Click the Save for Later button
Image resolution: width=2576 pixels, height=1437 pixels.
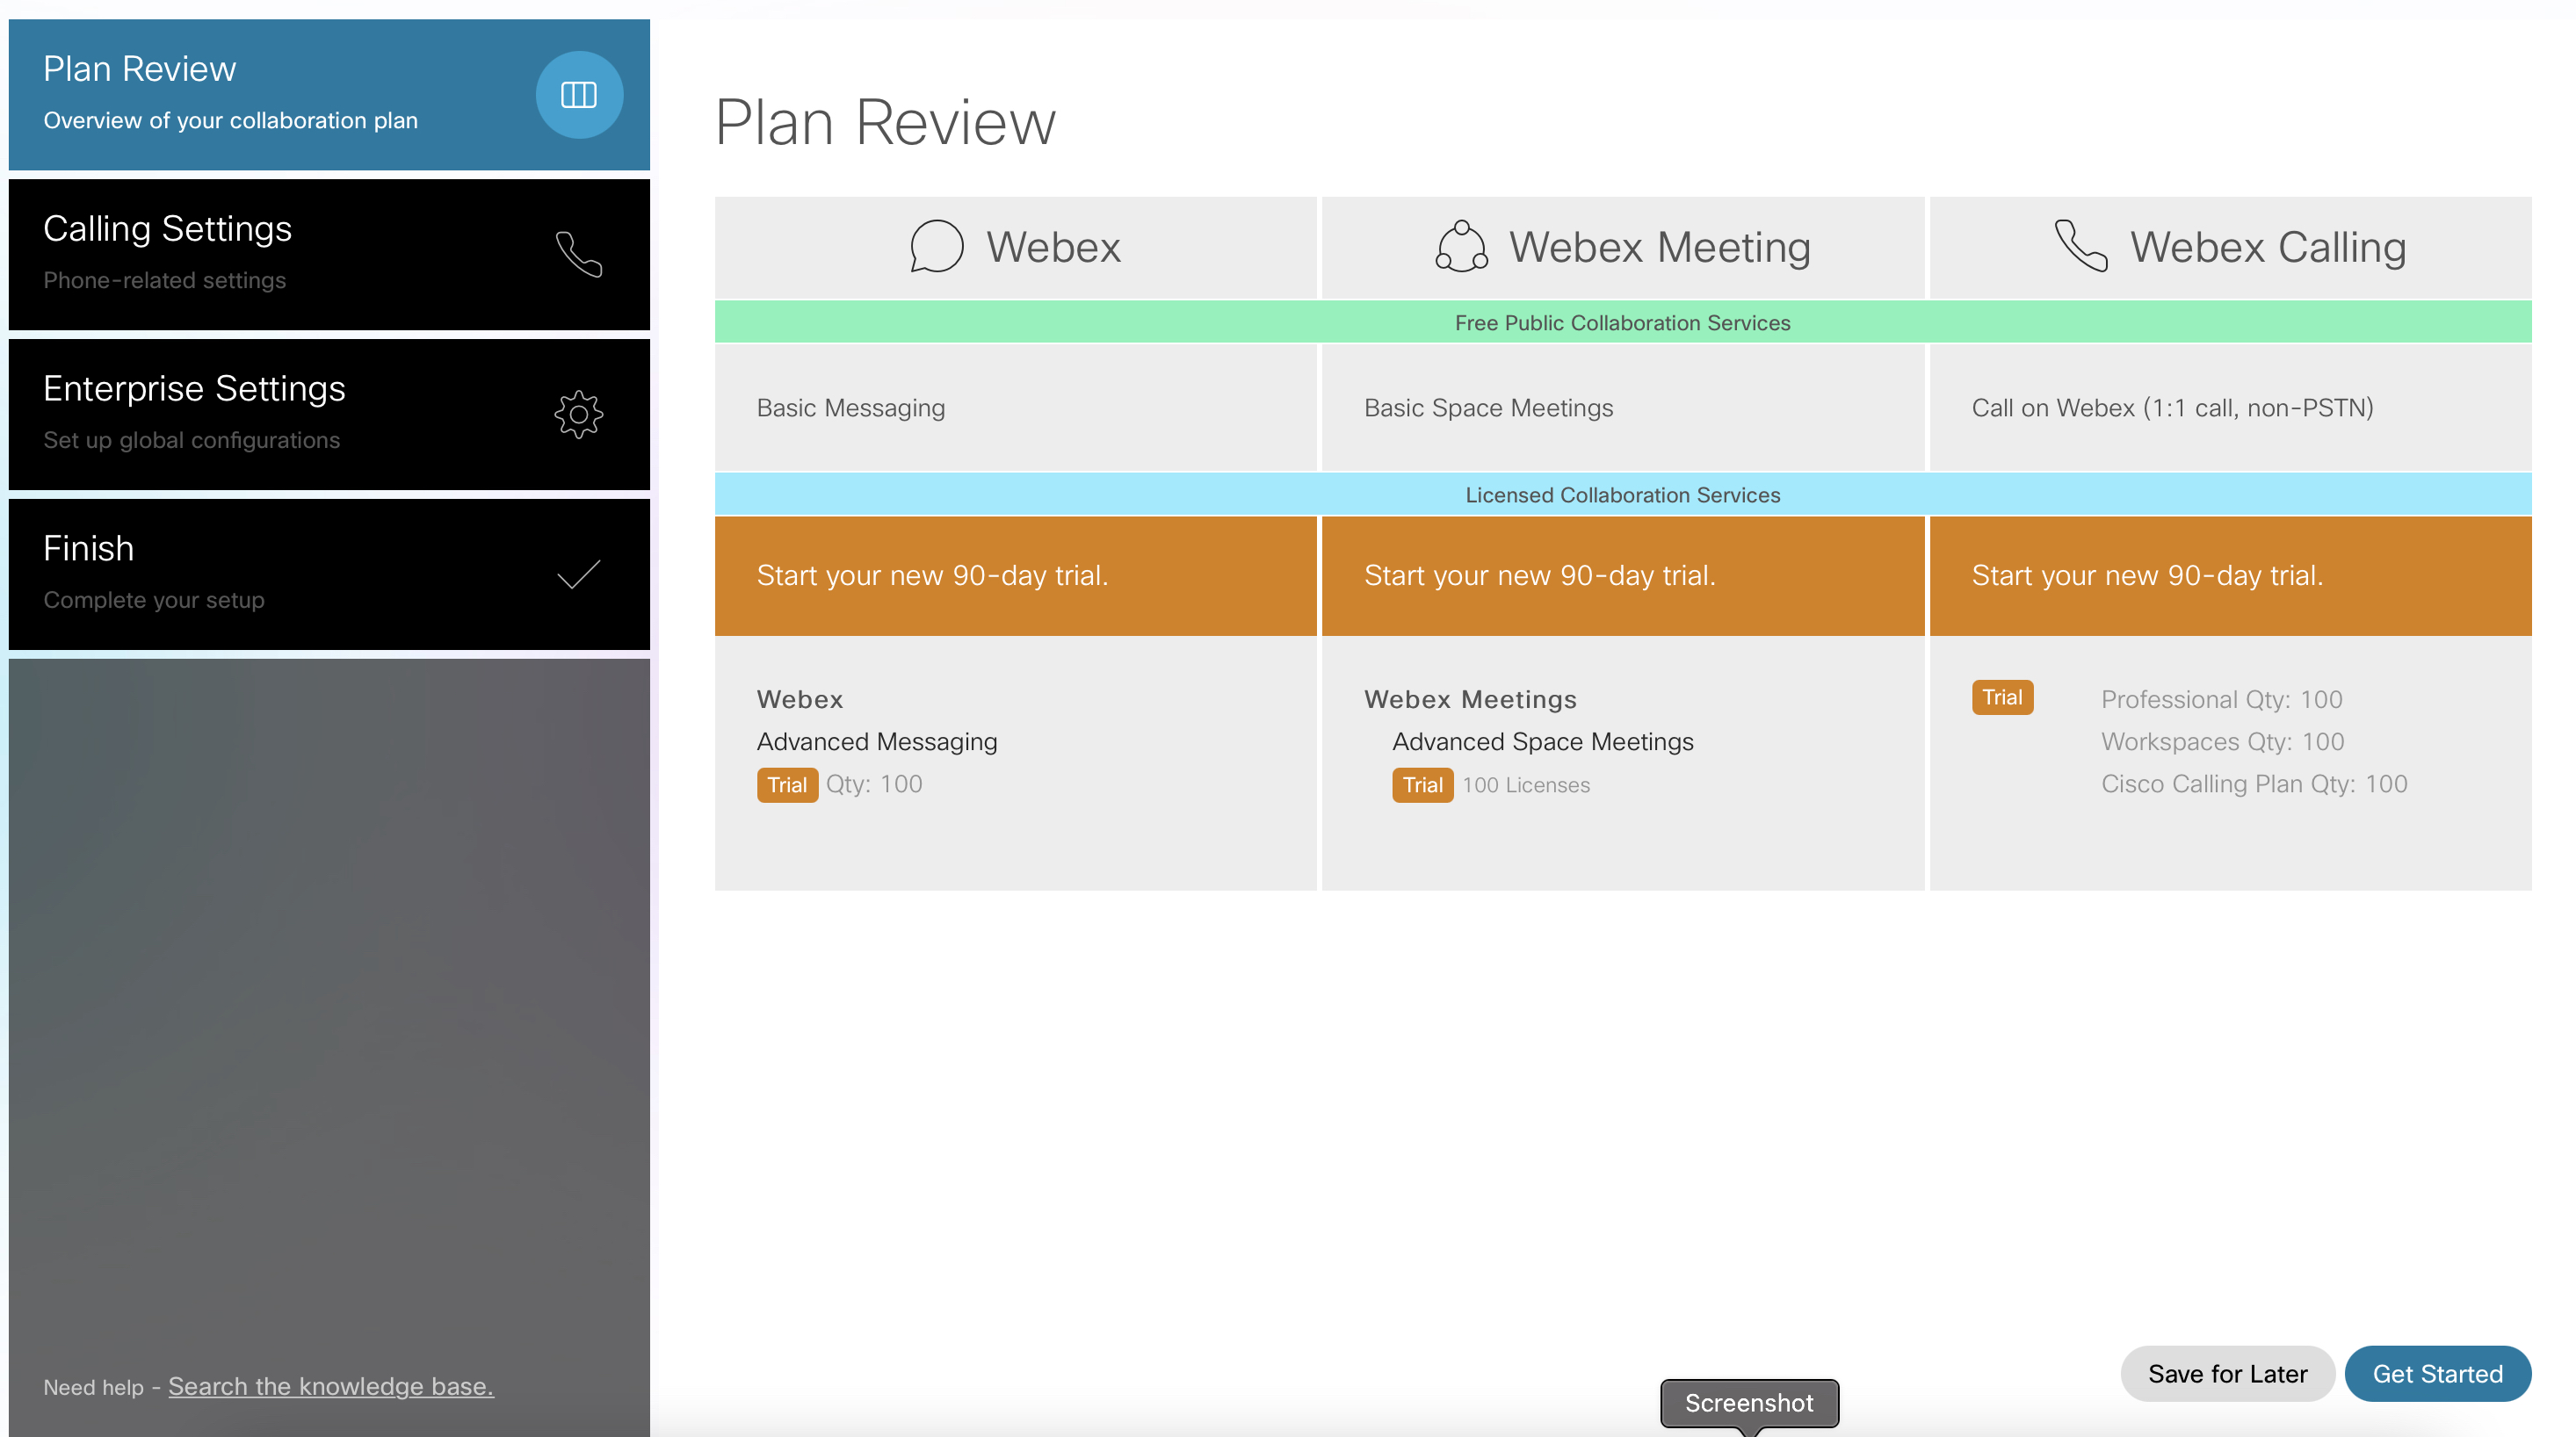click(2225, 1369)
